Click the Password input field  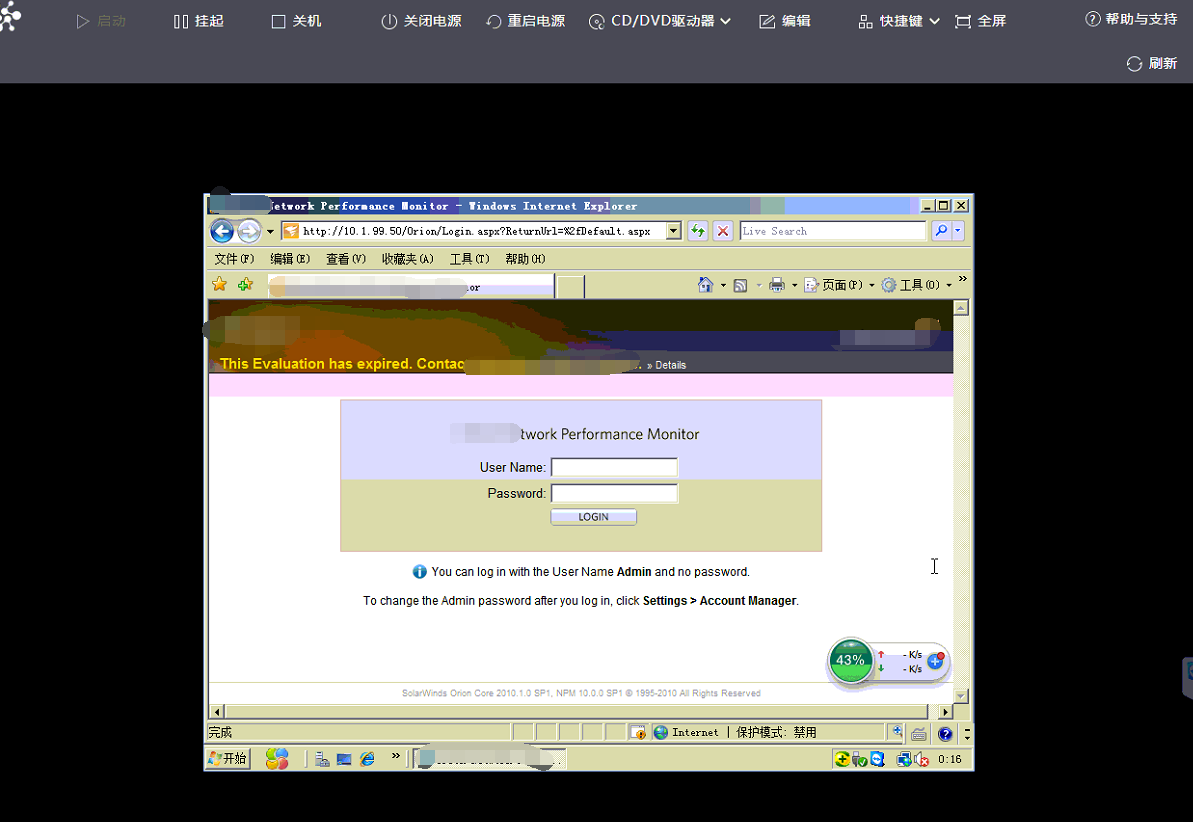(x=614, y=493)
